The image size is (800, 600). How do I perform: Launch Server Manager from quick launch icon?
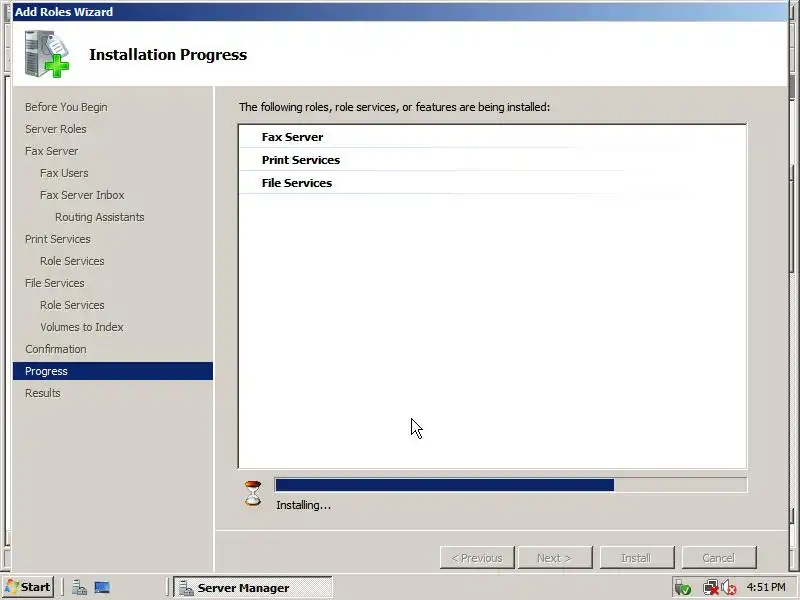pyautogui.click(x=79, y=587)
